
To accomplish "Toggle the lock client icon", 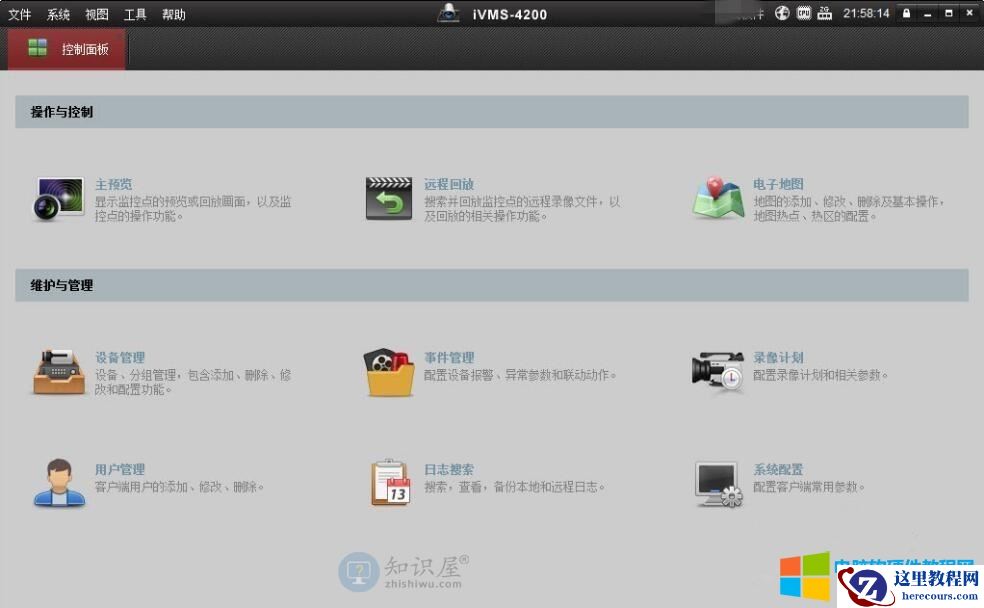I will (906, 13).
